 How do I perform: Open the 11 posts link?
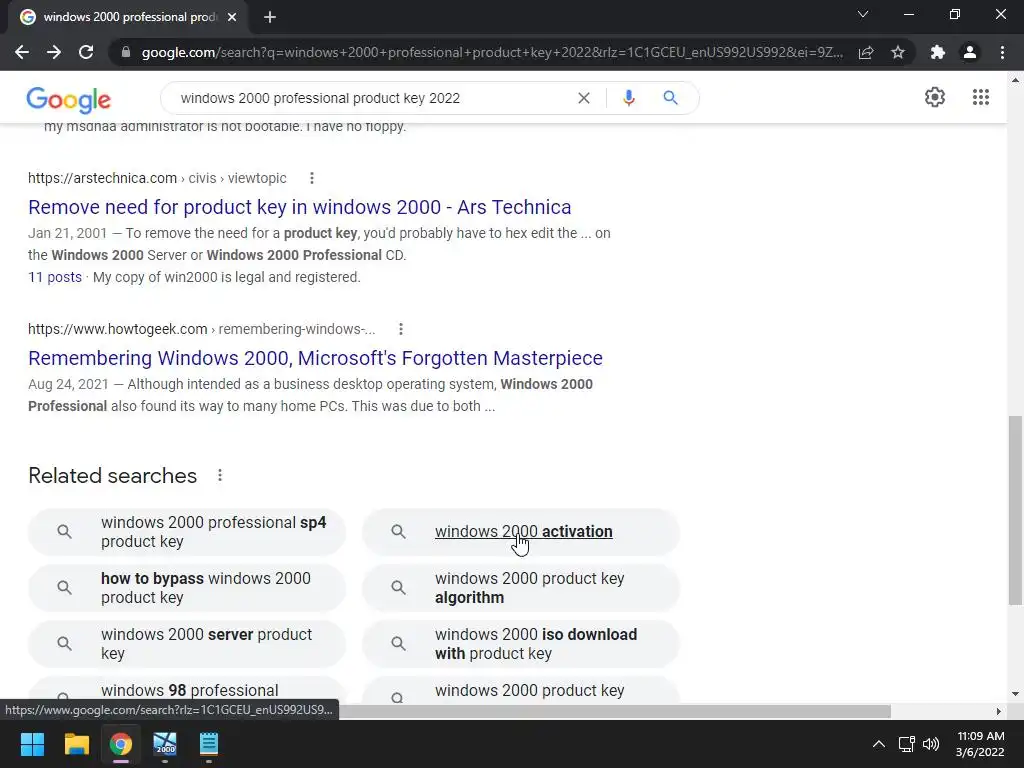point(55,277)
